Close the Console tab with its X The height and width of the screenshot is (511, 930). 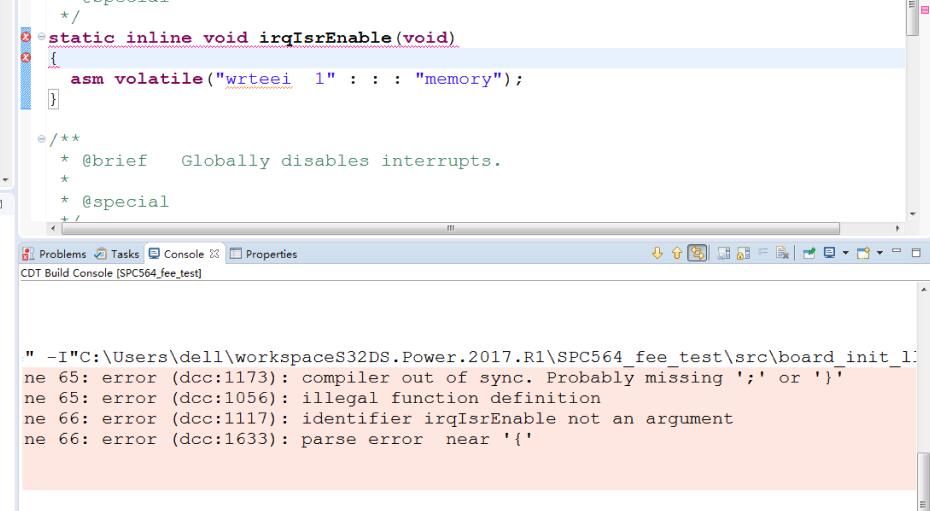(214, 254)
